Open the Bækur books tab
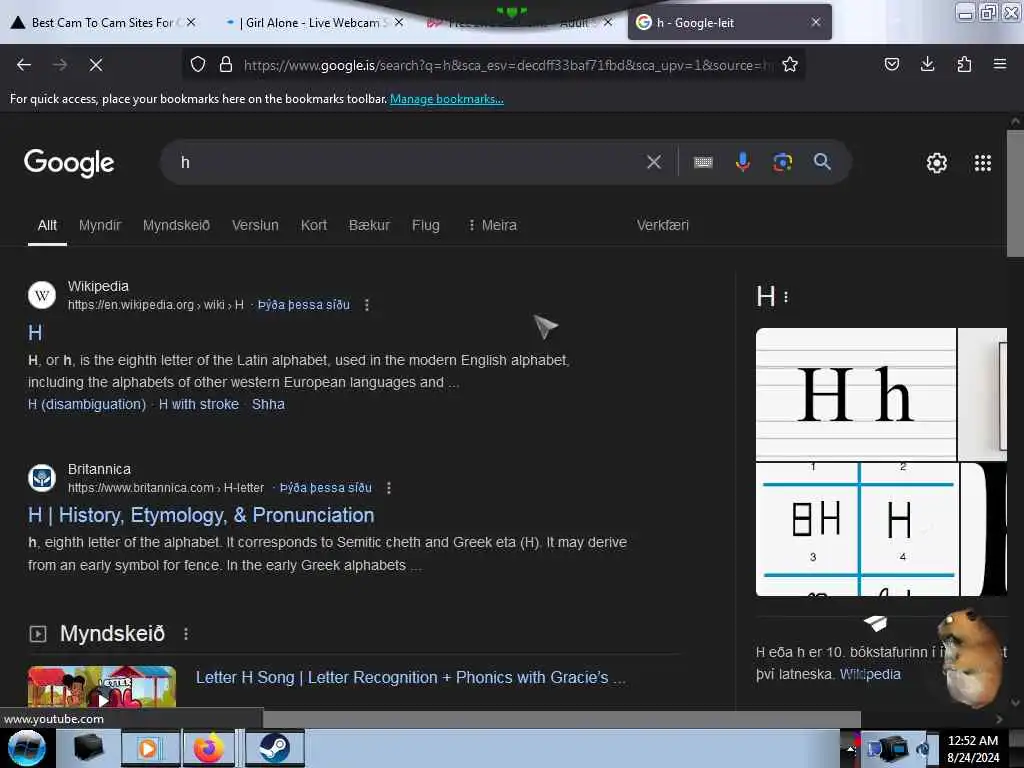1024x768 pixels. coord(369,225)
